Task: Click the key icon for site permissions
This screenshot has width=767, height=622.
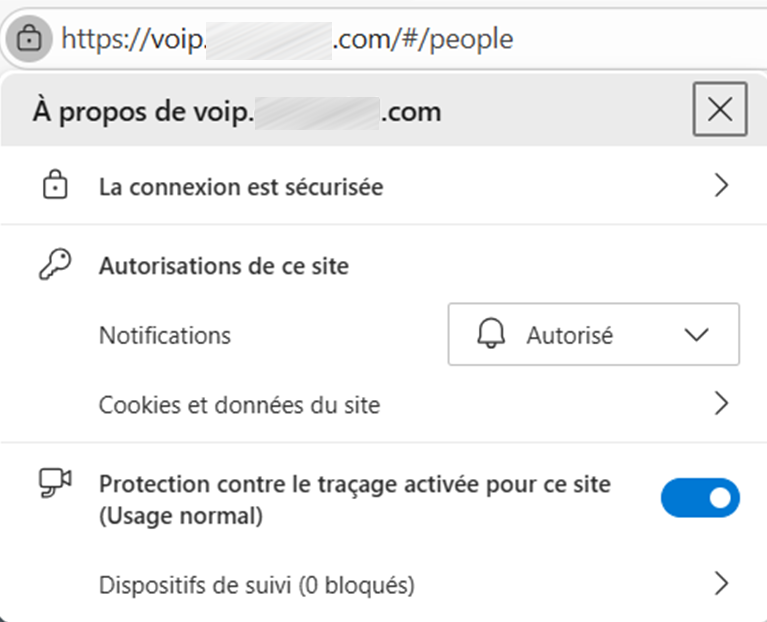Action: pyautogui.click(x=54, y=264)
